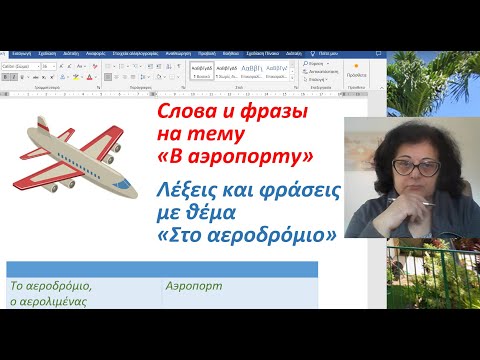This screenshot has height=360, width=480.
Task: Click the Comments icon in title bar
Action: pyautogui.click(x=378, y=53)
